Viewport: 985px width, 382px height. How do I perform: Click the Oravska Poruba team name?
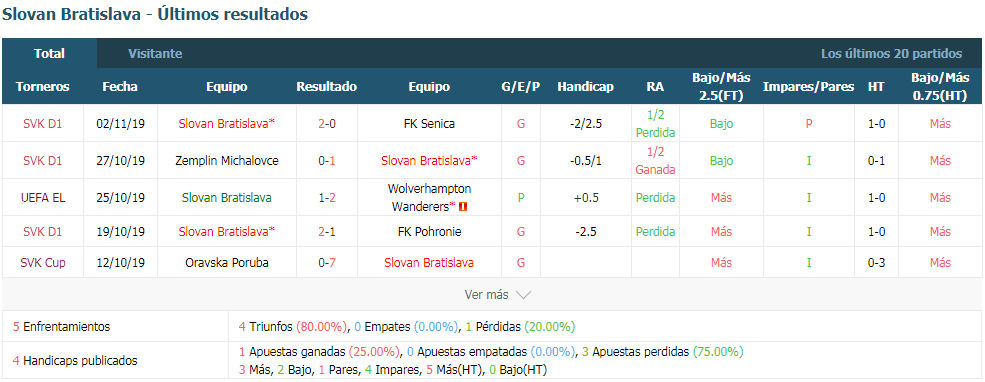[227, 263]
